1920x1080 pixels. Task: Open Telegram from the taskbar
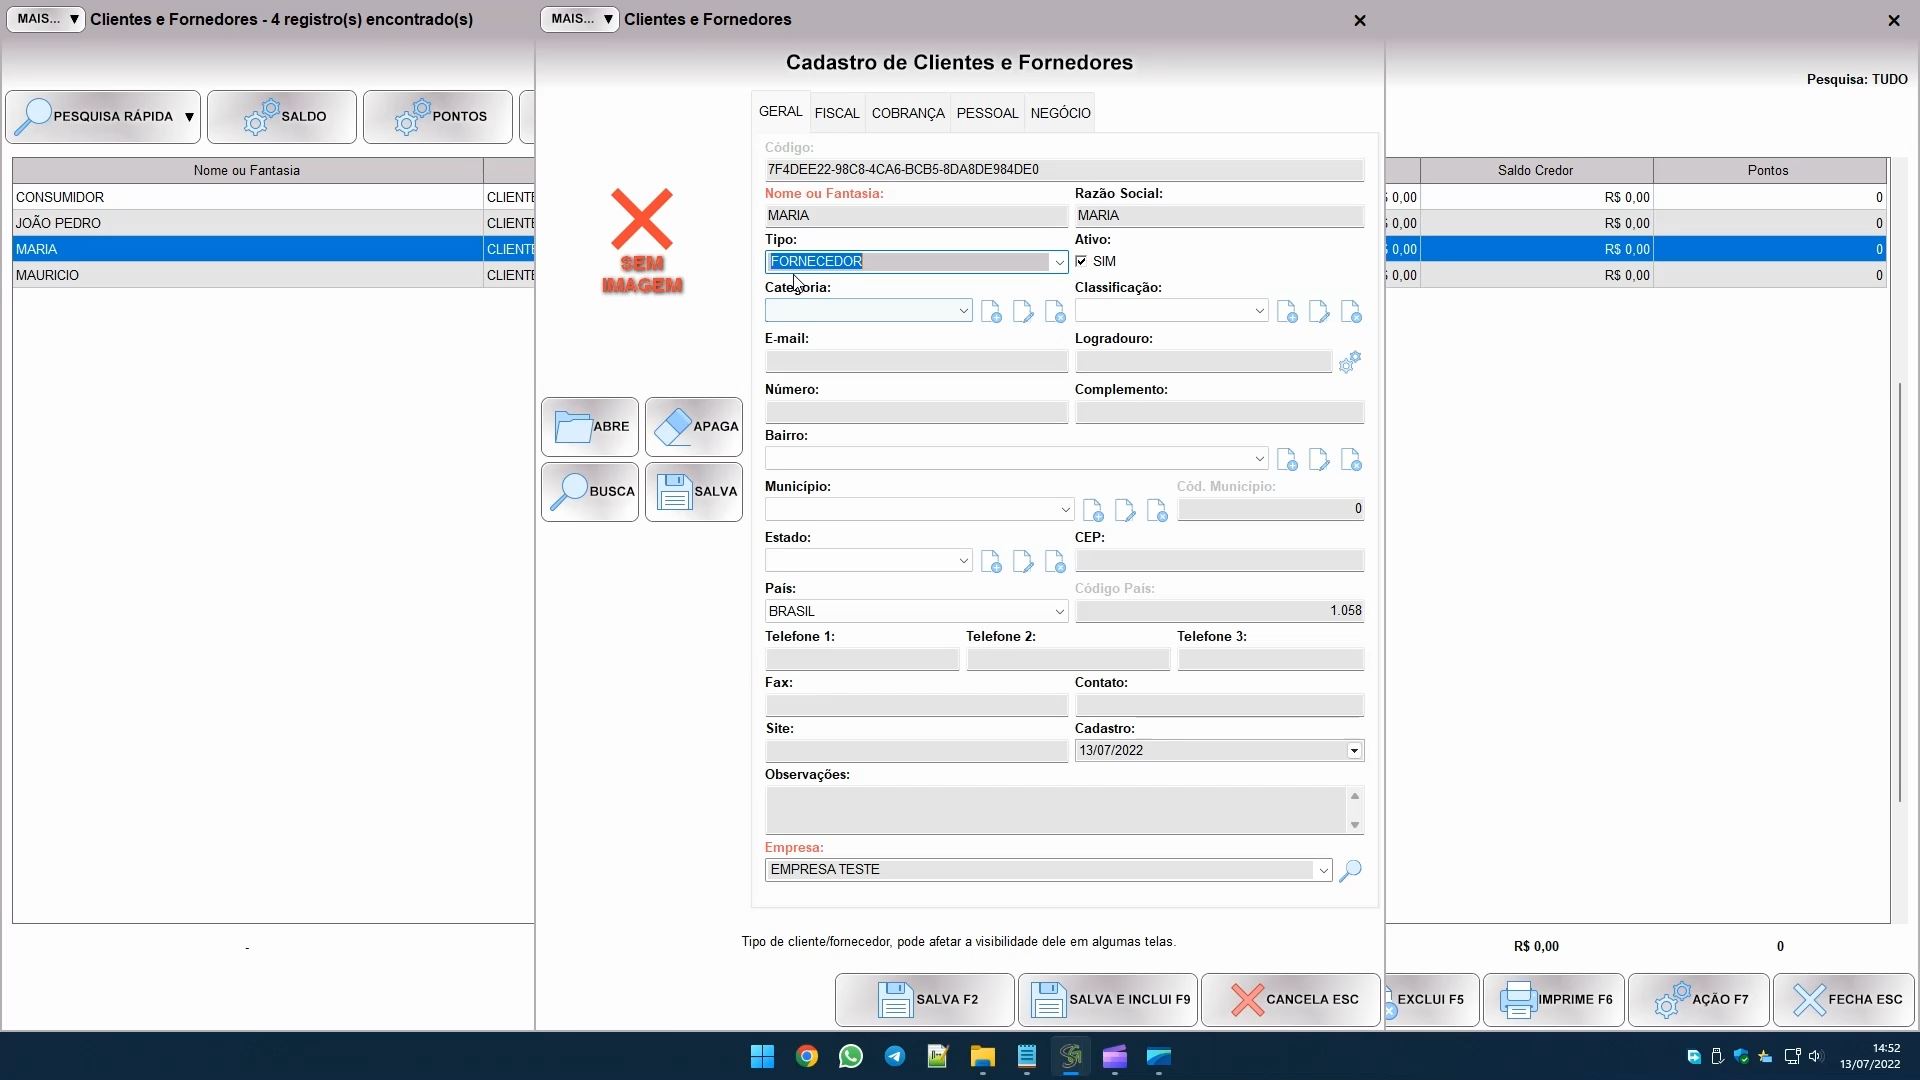coord(894,1057)
